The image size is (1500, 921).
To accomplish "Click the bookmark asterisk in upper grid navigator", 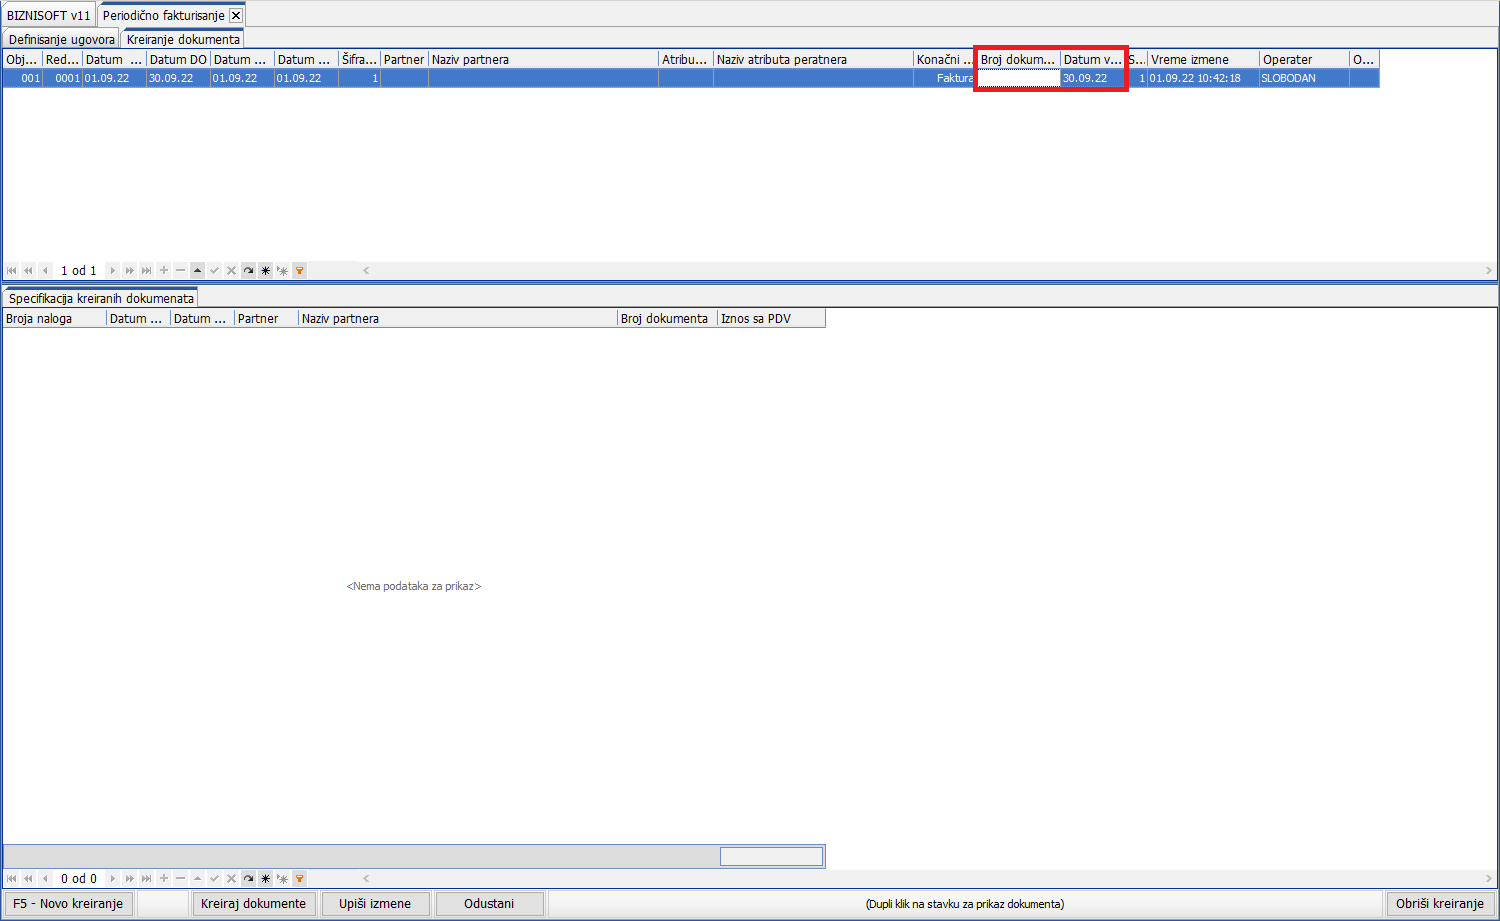I will [265, 271].
